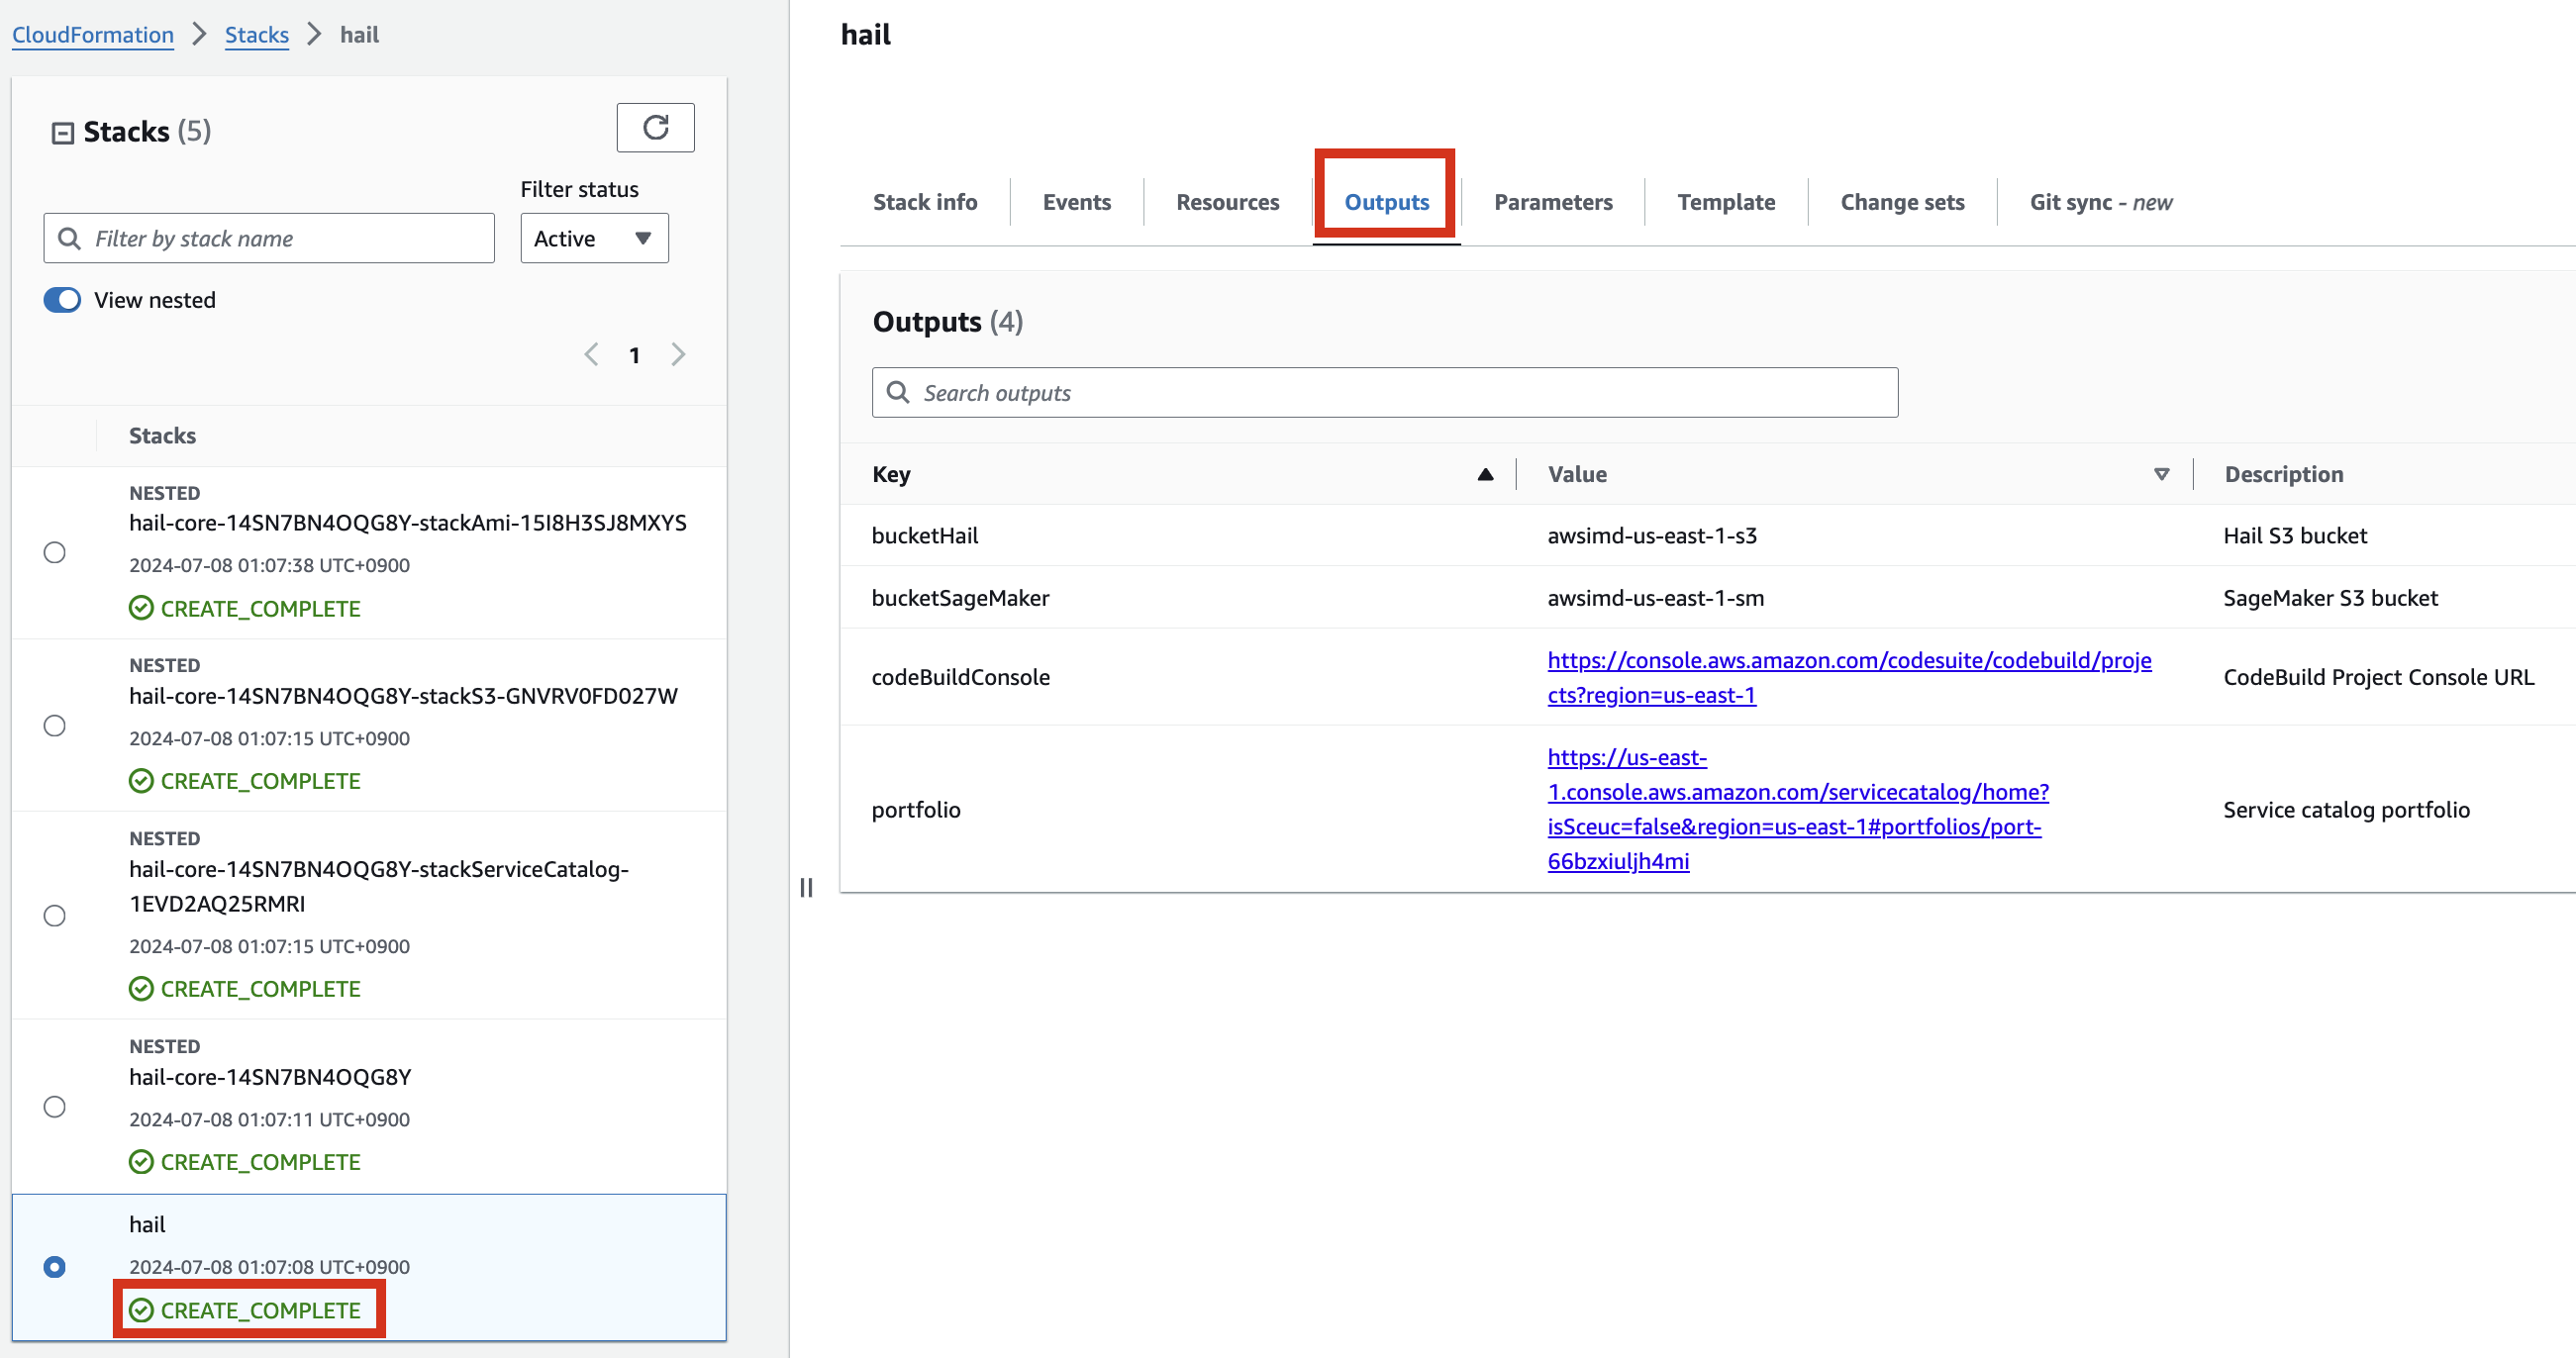Click the search icon in stack filter
The height and width of the screenshot is (1358, 2576).
pos(69,239)
